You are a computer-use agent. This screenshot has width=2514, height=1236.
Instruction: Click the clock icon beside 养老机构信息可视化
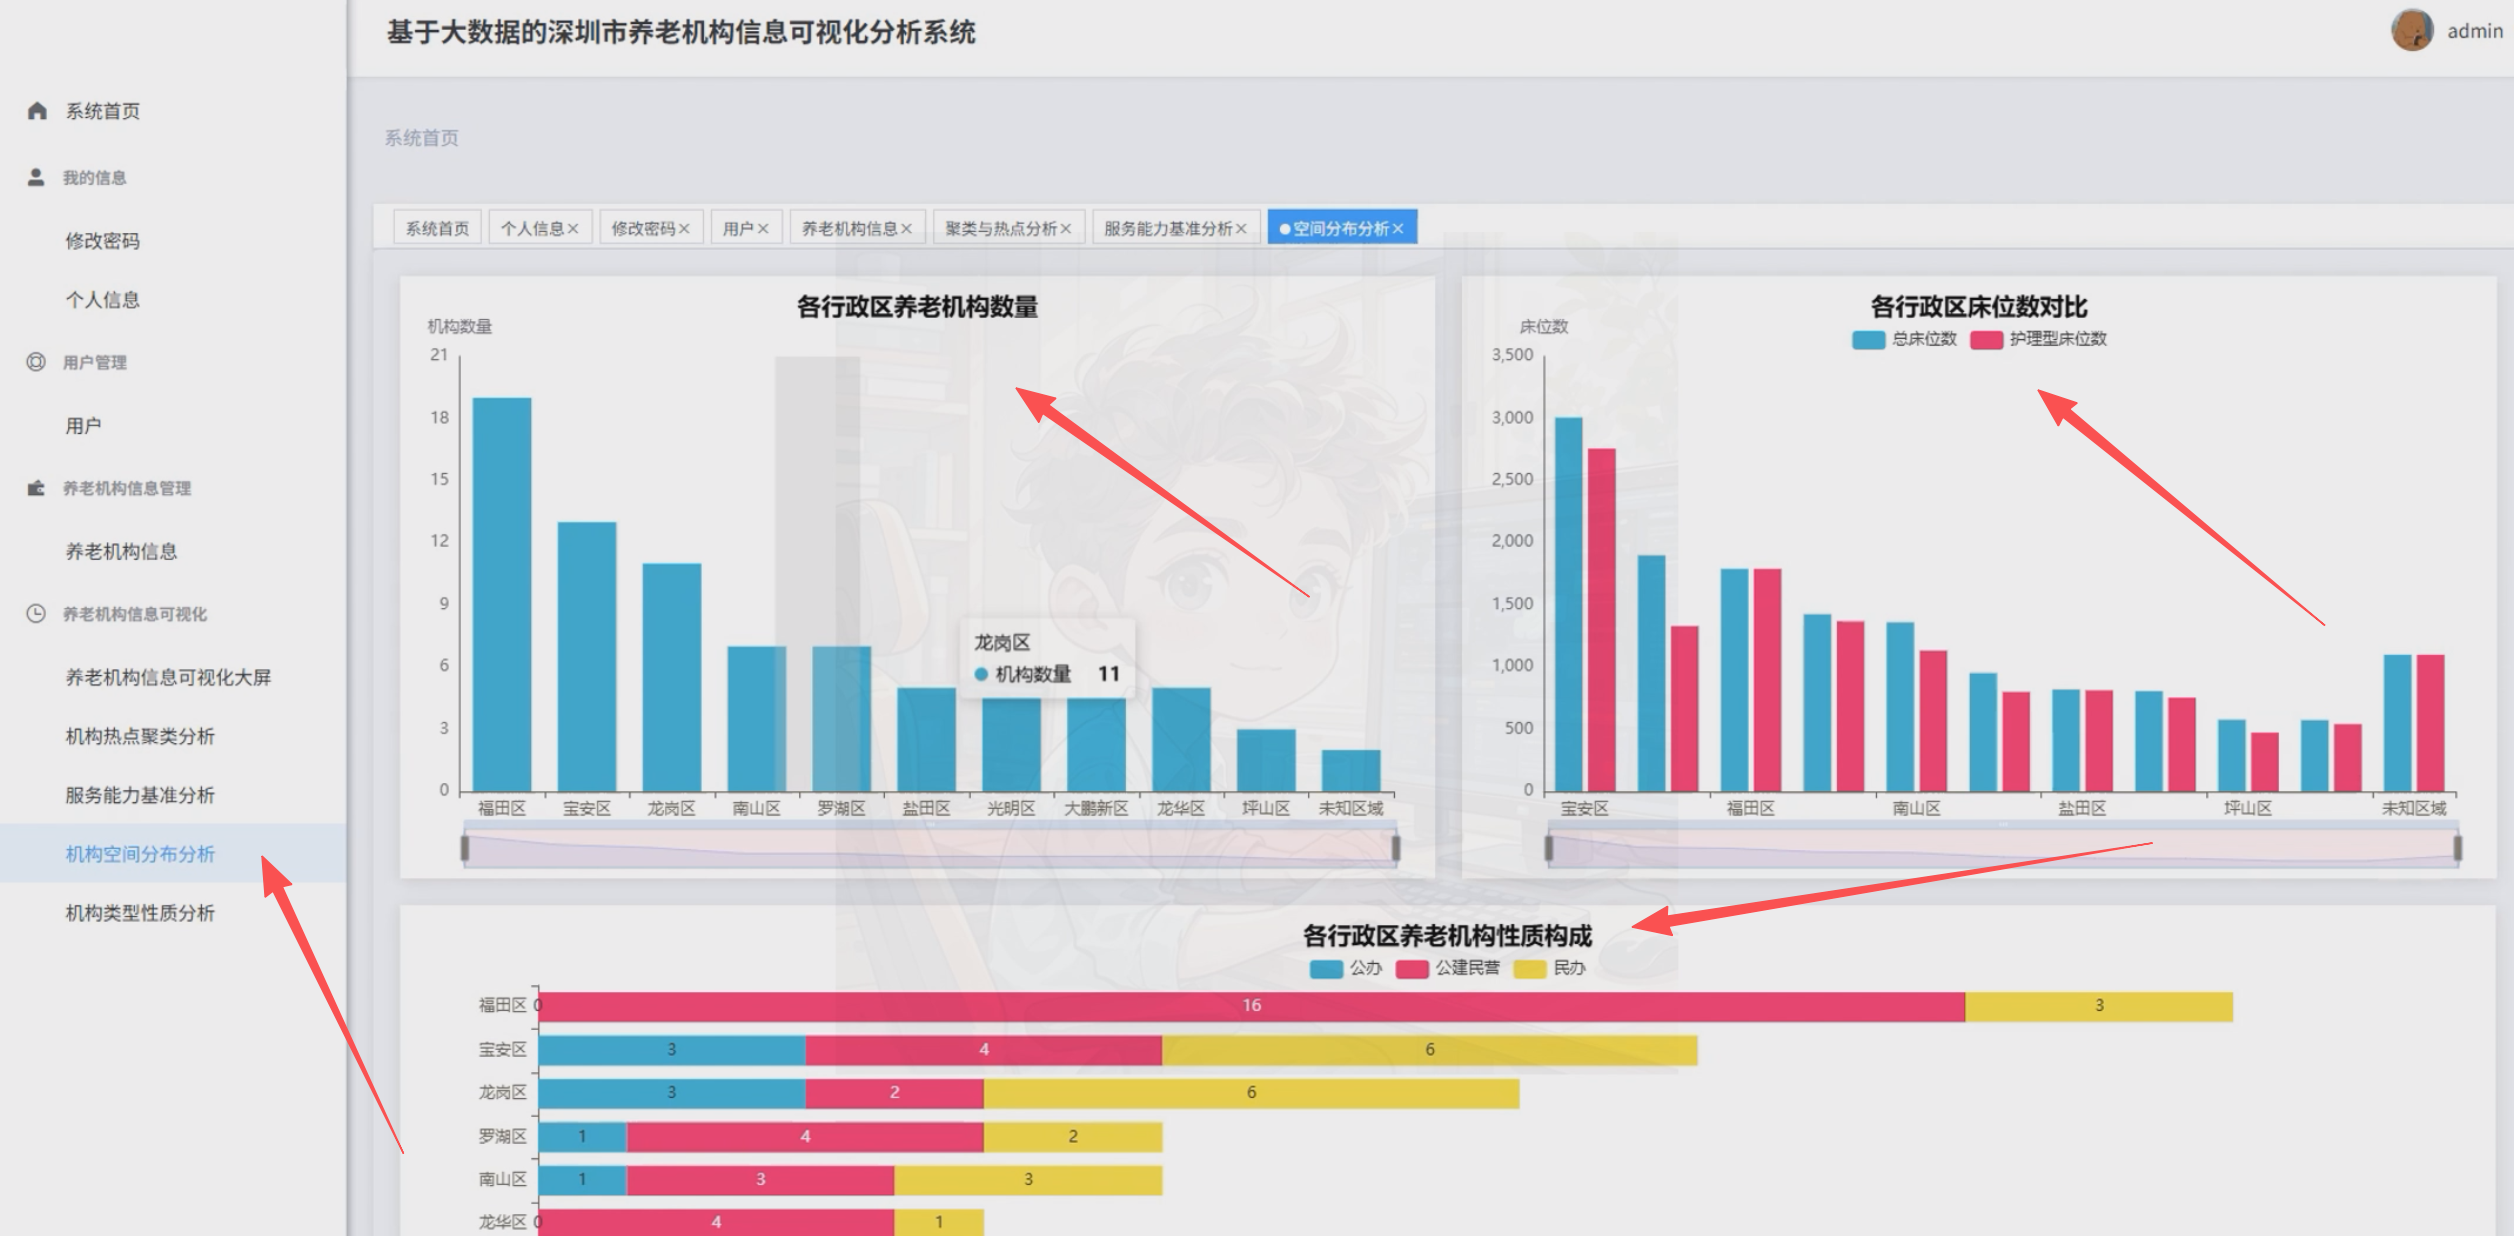36,614
